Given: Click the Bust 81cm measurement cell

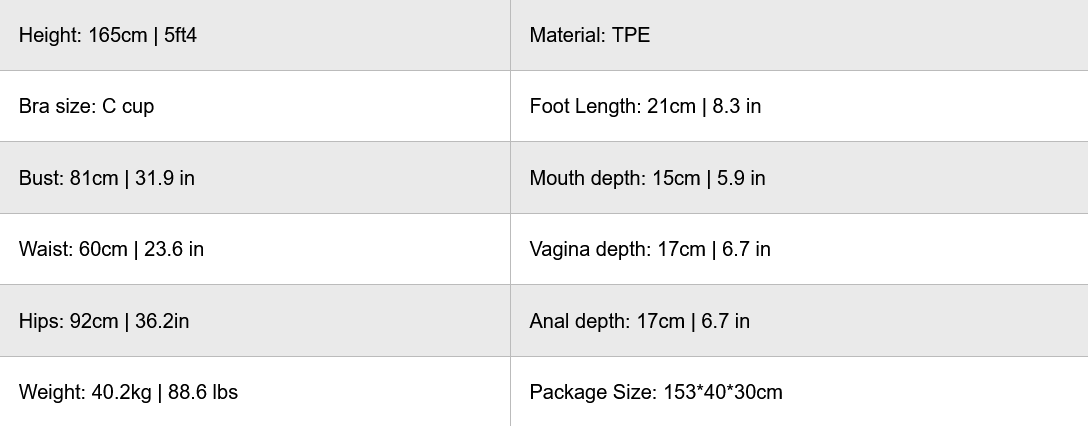Looking at the screenshot, I should coord(254,178).
